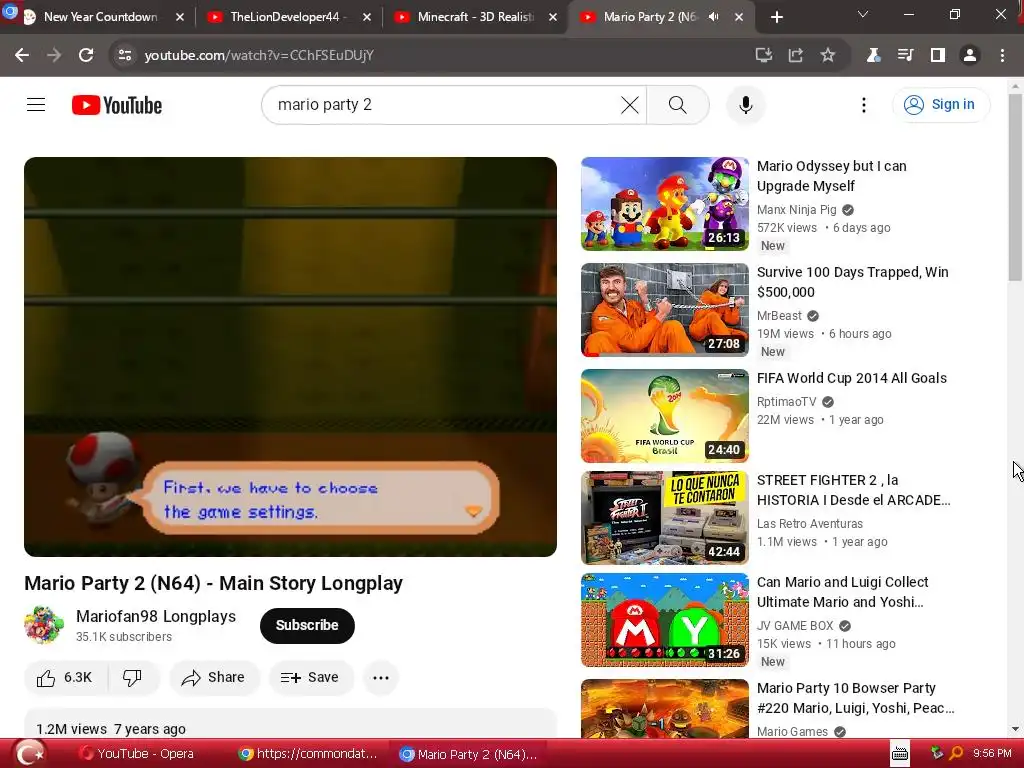Toggle the browser side panel icon
Image resolution: width=1024 pixels, height=768 pixels.
[938, 56]
